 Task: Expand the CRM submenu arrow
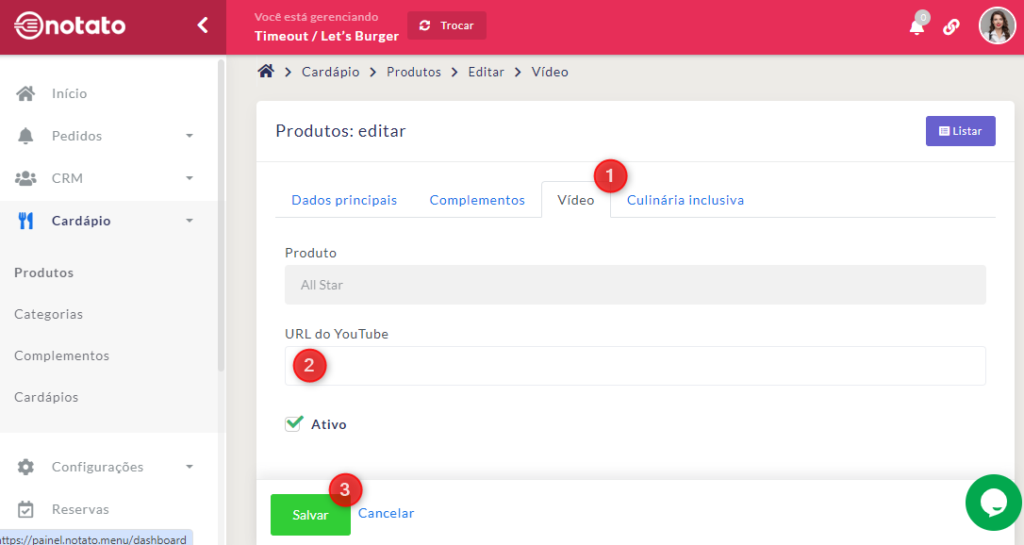(x=189, y=178)
